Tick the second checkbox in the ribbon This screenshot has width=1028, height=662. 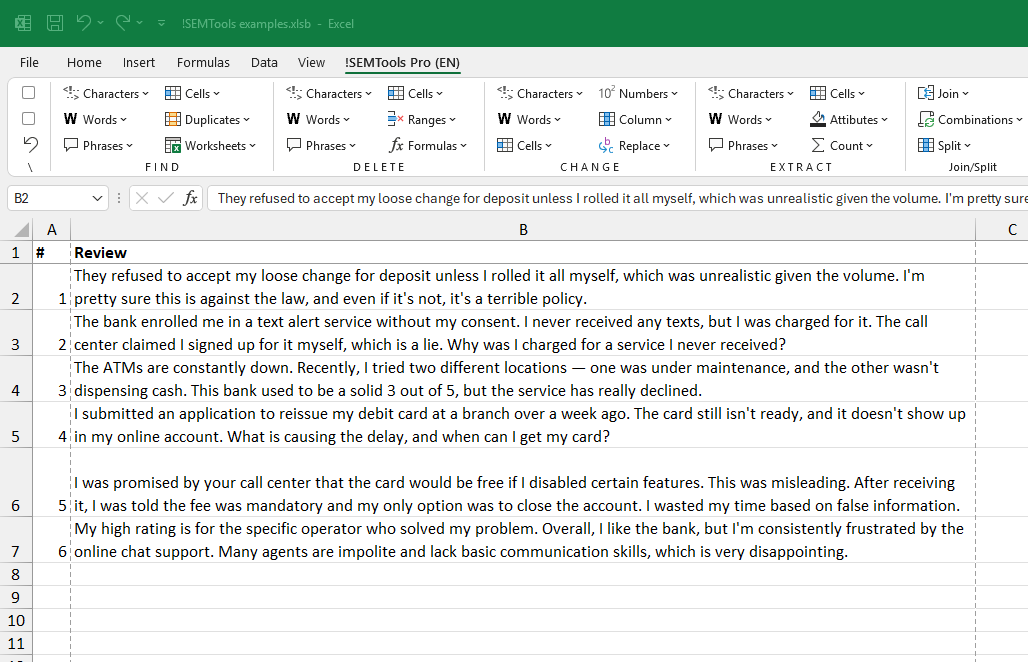[x=29, y=119]
